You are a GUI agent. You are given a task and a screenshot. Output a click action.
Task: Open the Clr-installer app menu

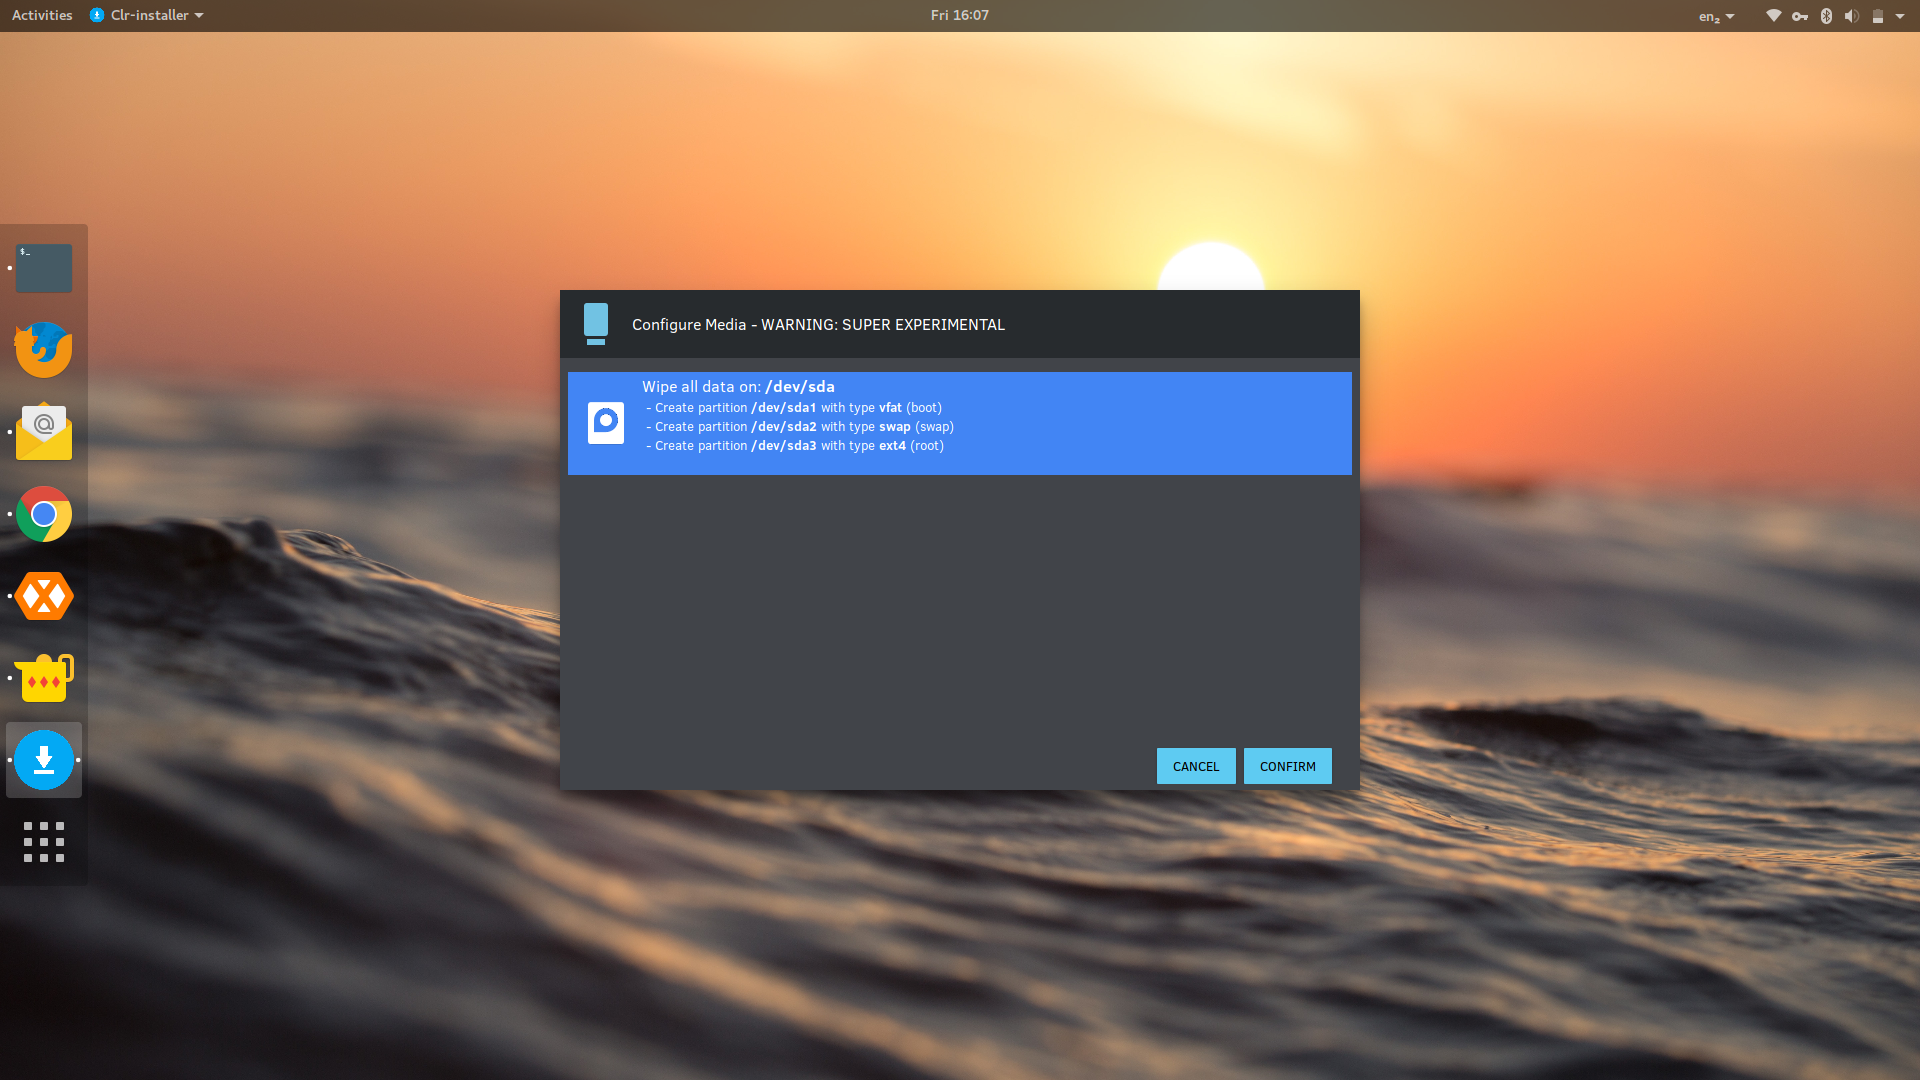(146, 15)
